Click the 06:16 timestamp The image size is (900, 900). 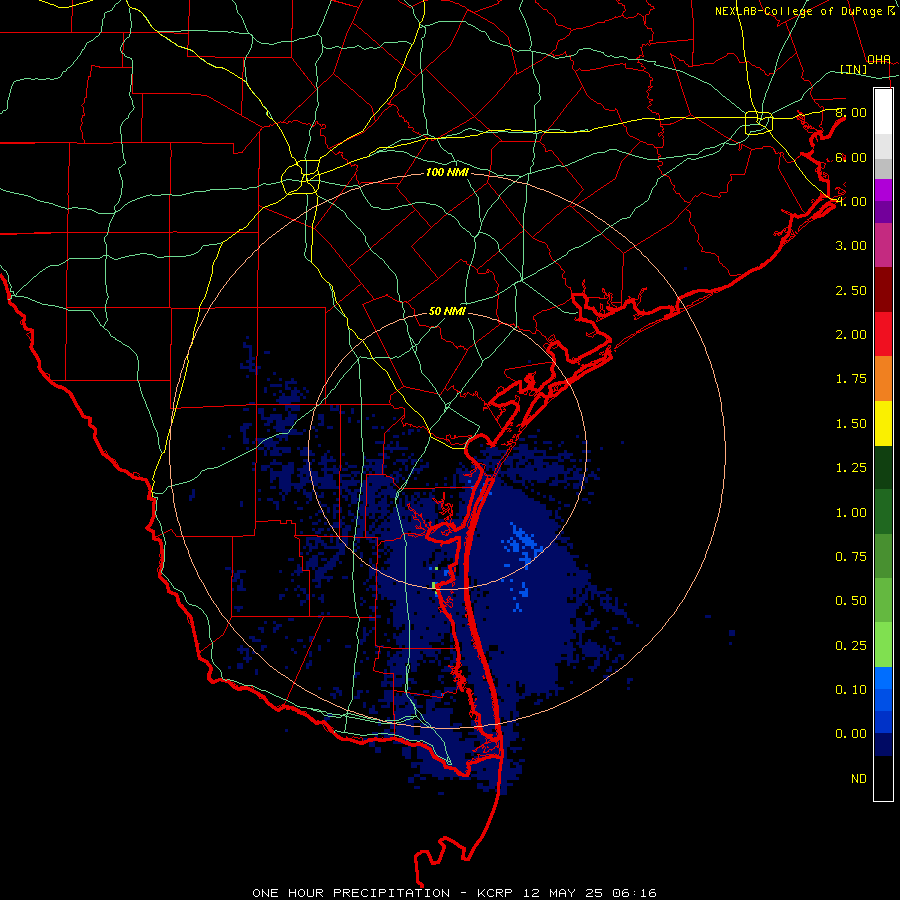(634, 893)
